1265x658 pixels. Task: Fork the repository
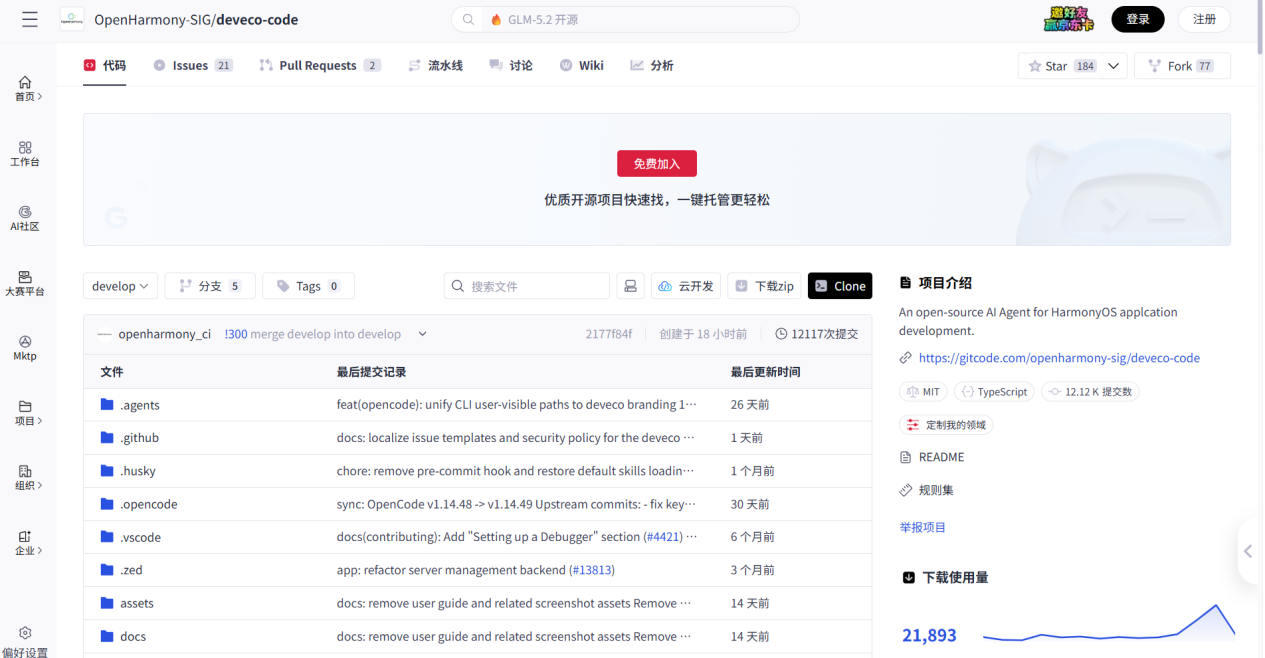coord(1182,66)
